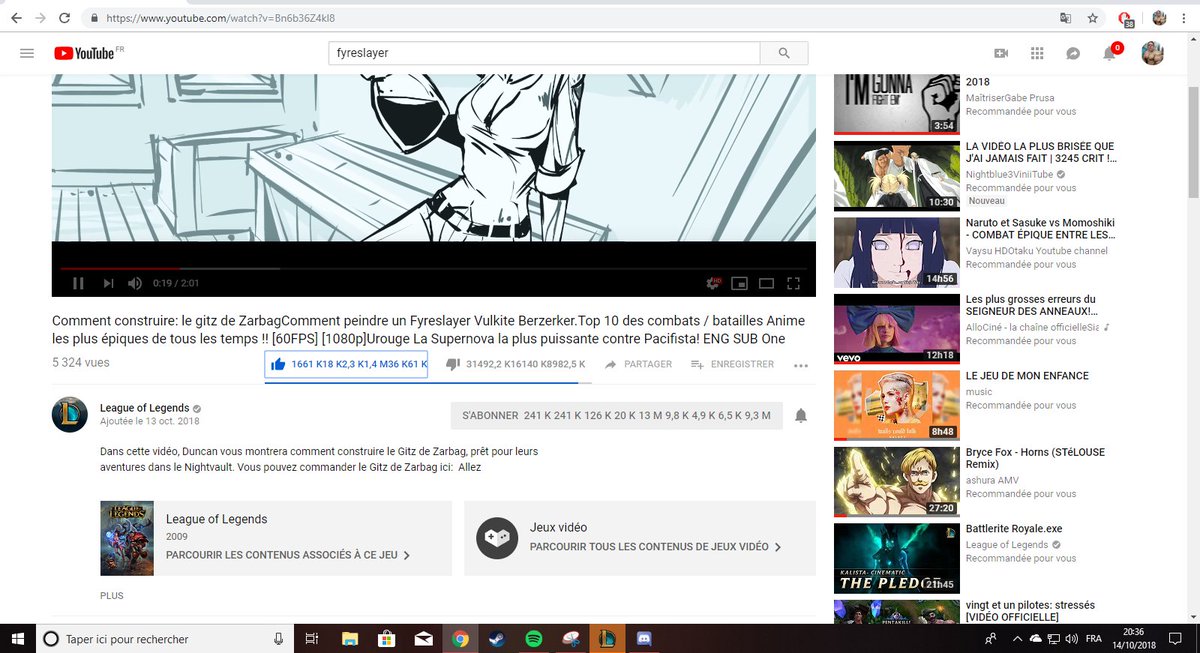The width and height of the screenshot is (1200, 653).
Task: Open the YouTube apps grid
Action: click(x=1037, y=53)
